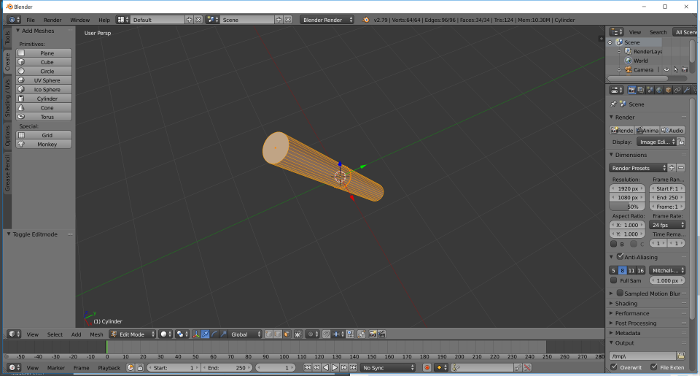
Task: Open the Render tab in Properties header
Action: click(x=632, y=90)
